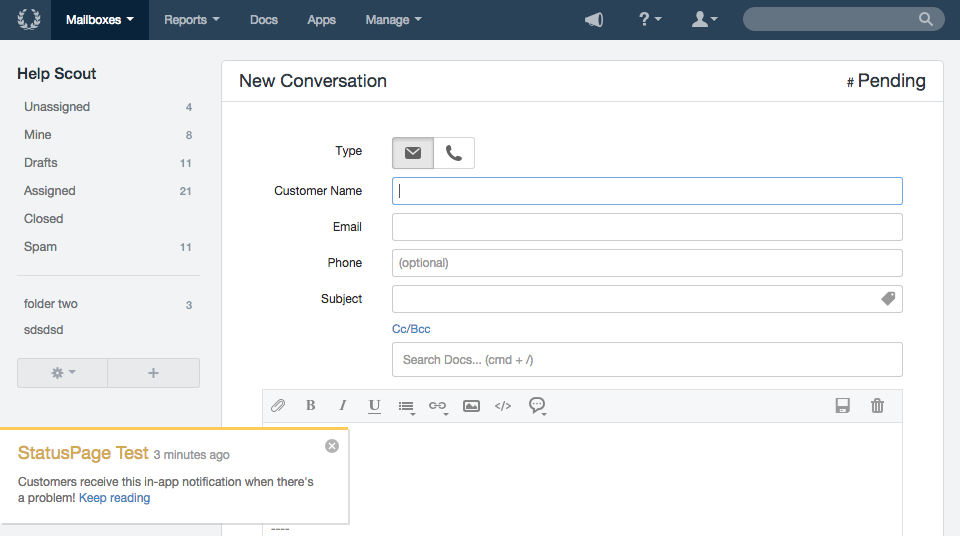Image resolution: width=960 pixels, height=536 pixels.
Task: Go to Apps in navigation
Action: [321, 20]
